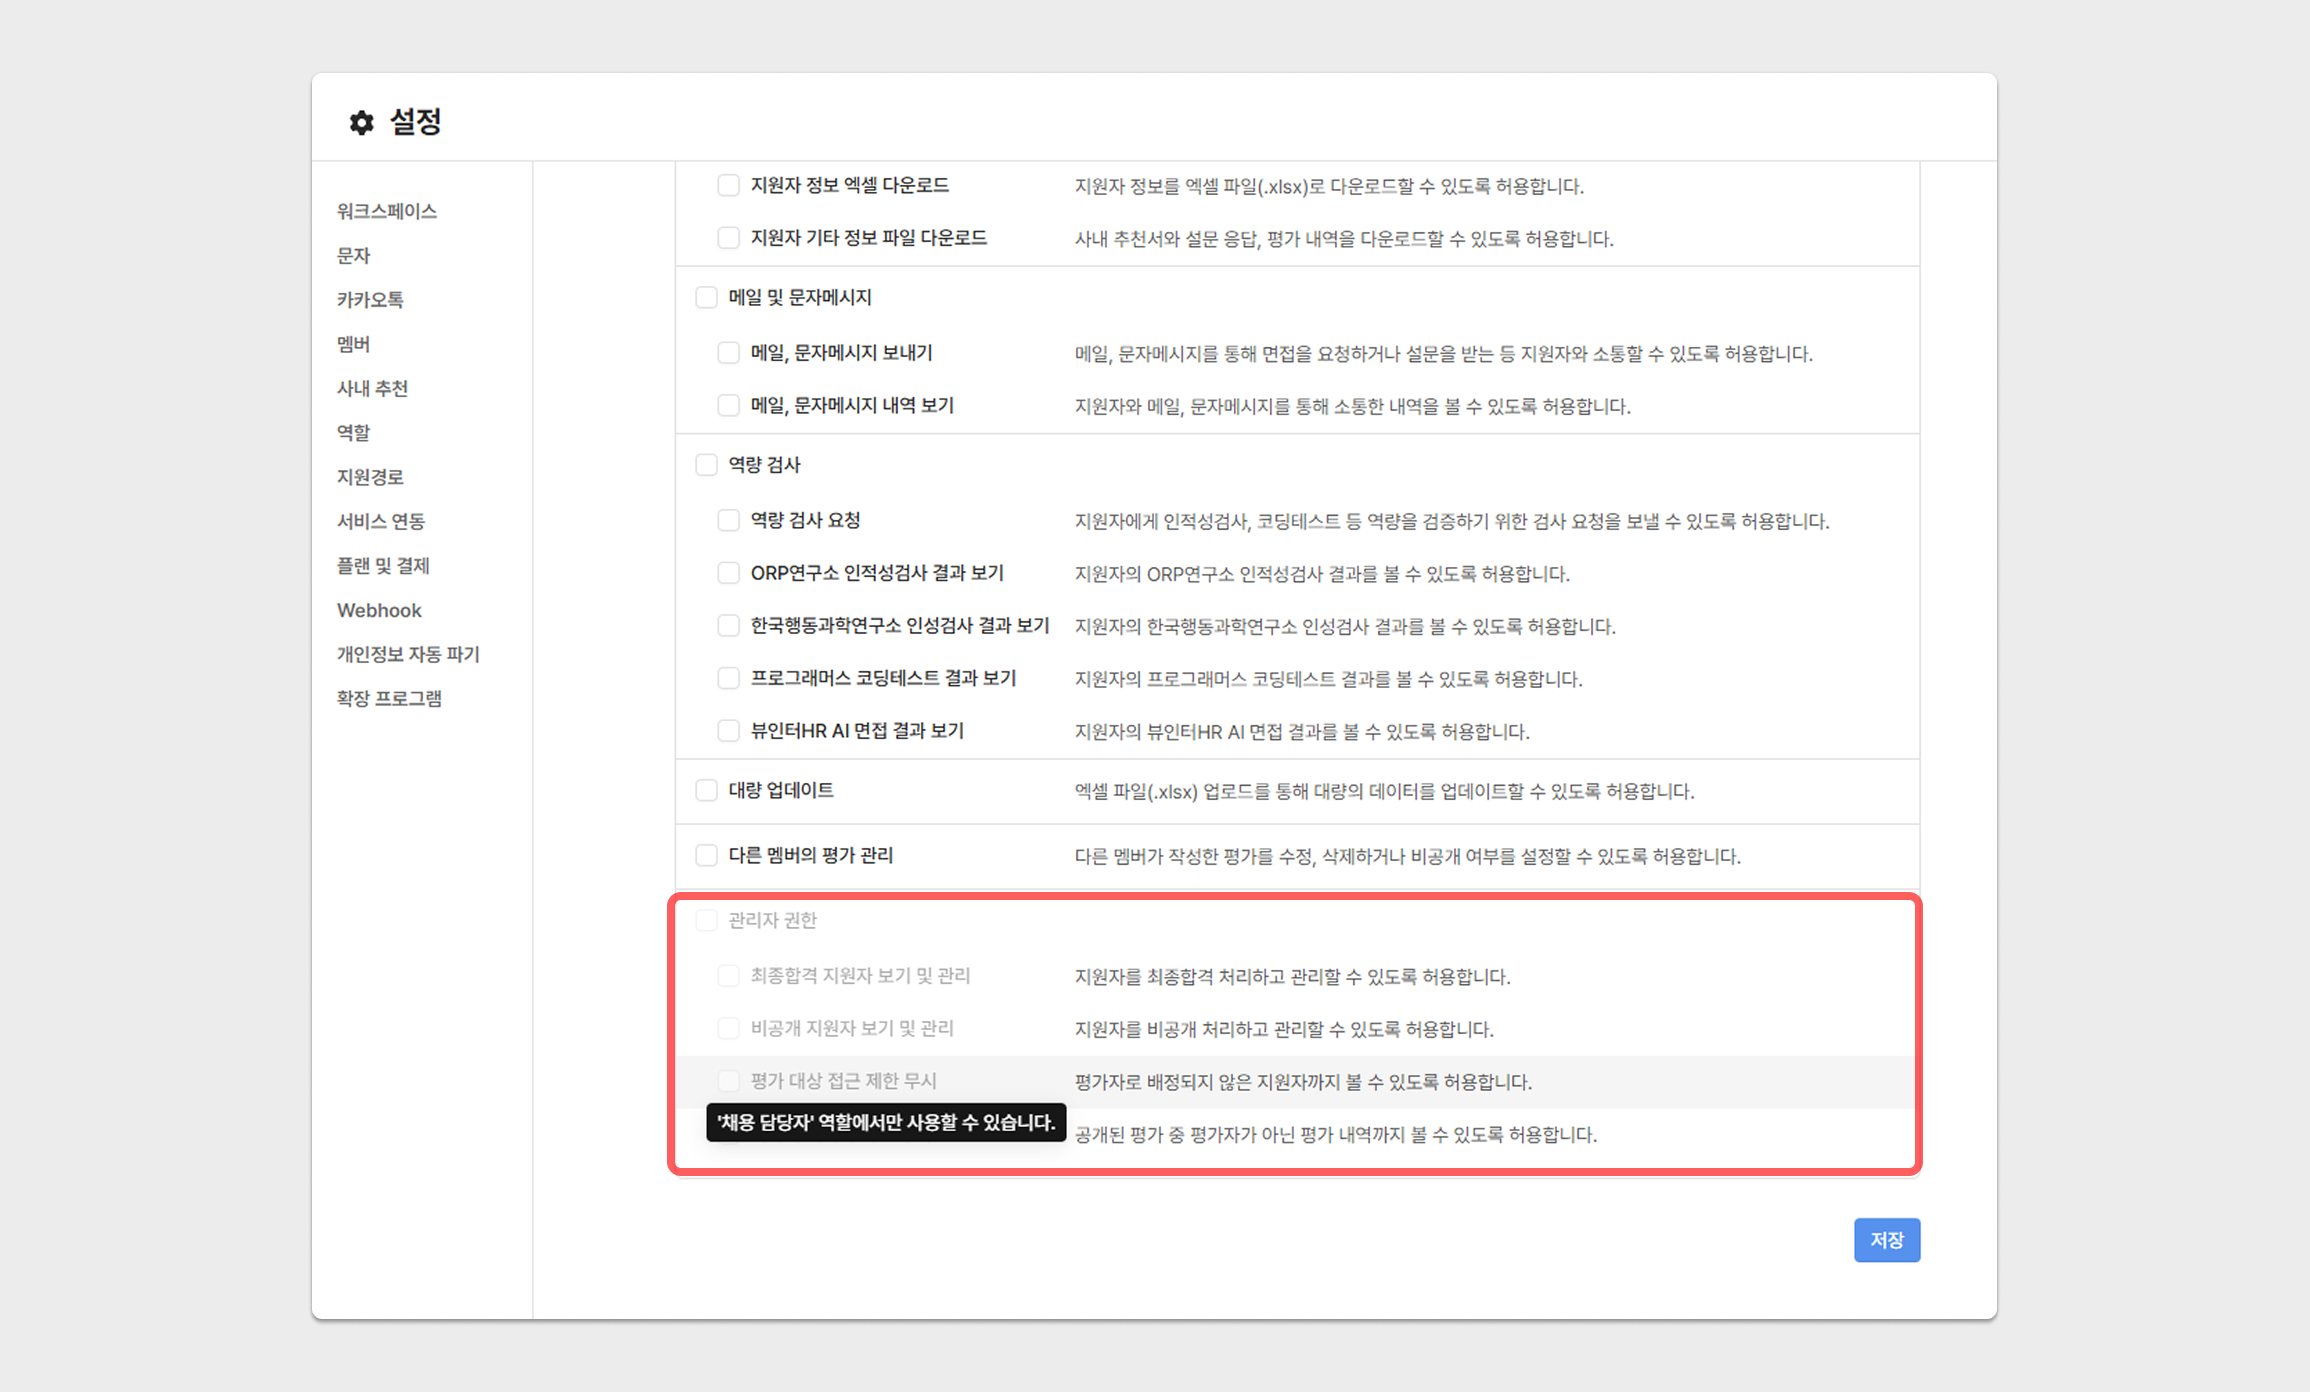Viewport: 2310px width, 1392px height.
Task: Open 플랜 및 결제 settings
Action: [x=383, y=565]
